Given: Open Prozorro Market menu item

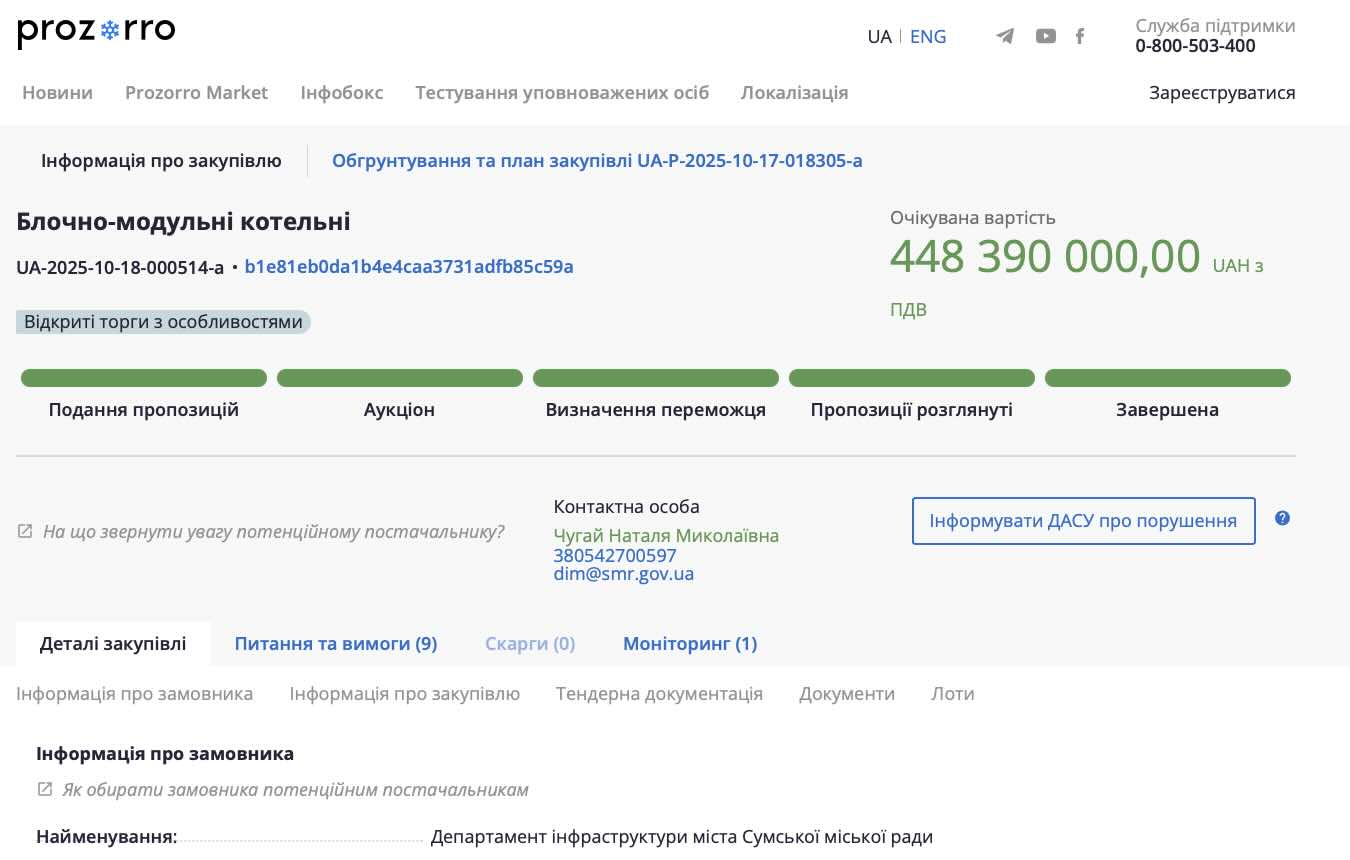Looking at the screenshot, I should [x=196, y=93].
